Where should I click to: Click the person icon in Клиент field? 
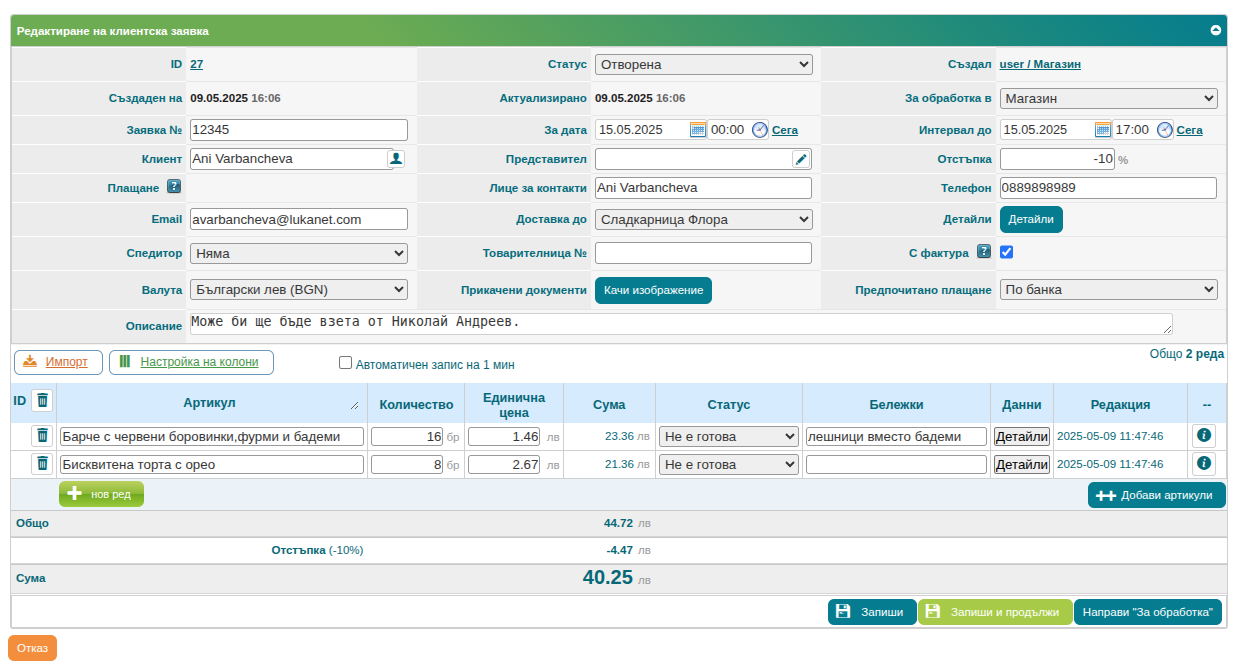396,158
